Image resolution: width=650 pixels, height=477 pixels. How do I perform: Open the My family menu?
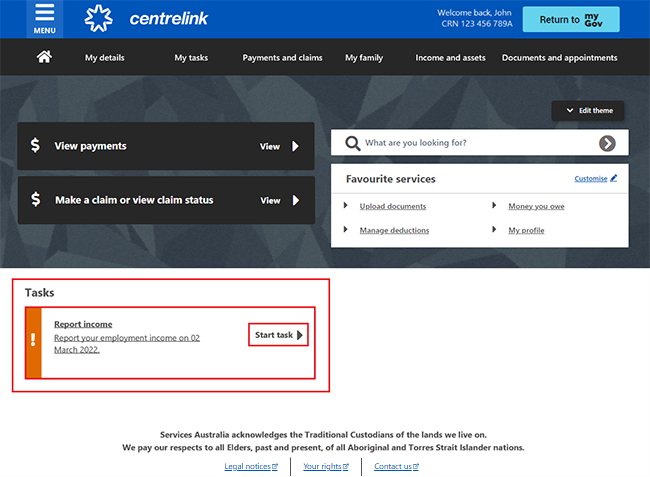[x=364, y=58]
